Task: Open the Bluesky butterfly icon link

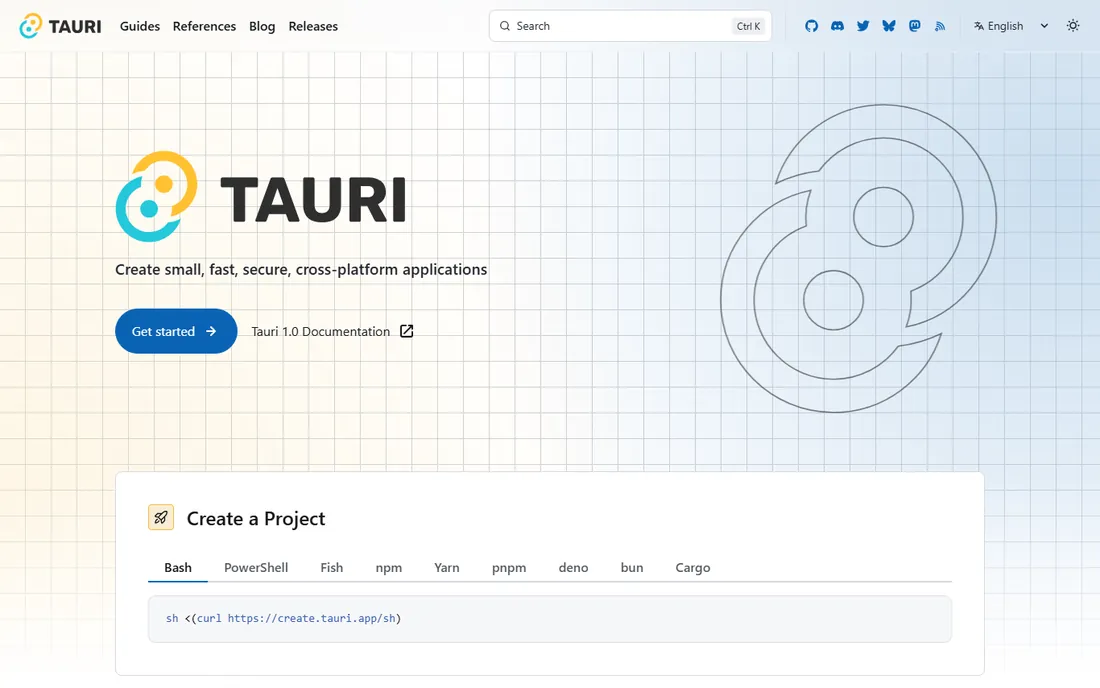Action: pyautogui.click(x=889, y=26)
